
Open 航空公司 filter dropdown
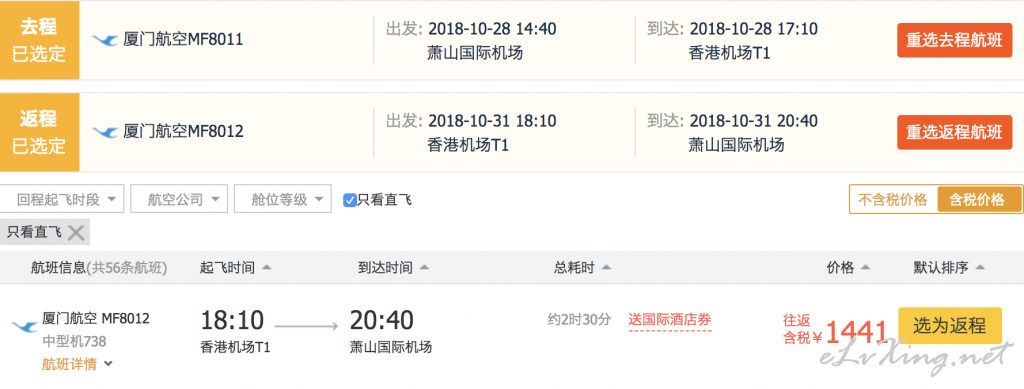[179, 199]
